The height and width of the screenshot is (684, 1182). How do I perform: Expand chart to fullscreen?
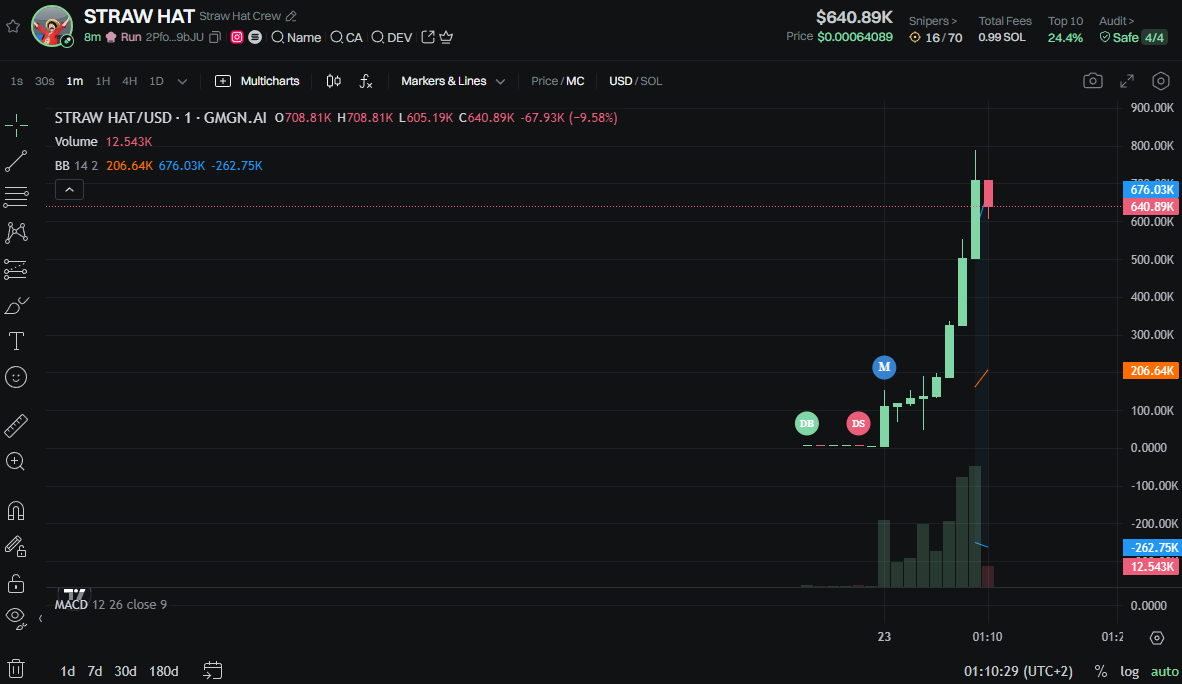click(1127, 81)
